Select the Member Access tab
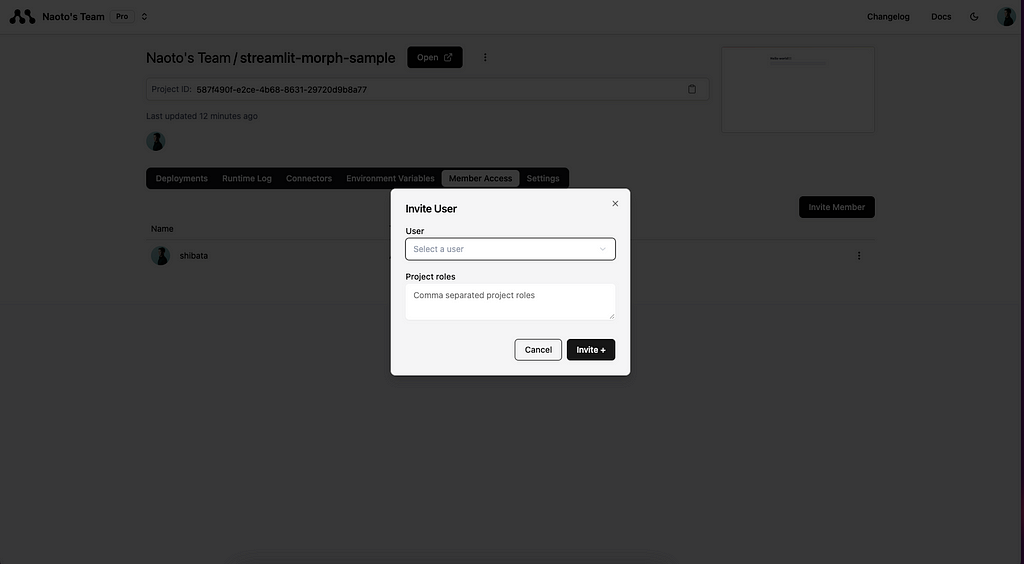This screenshot has width=1024, height=564. (x=480, y=178)
